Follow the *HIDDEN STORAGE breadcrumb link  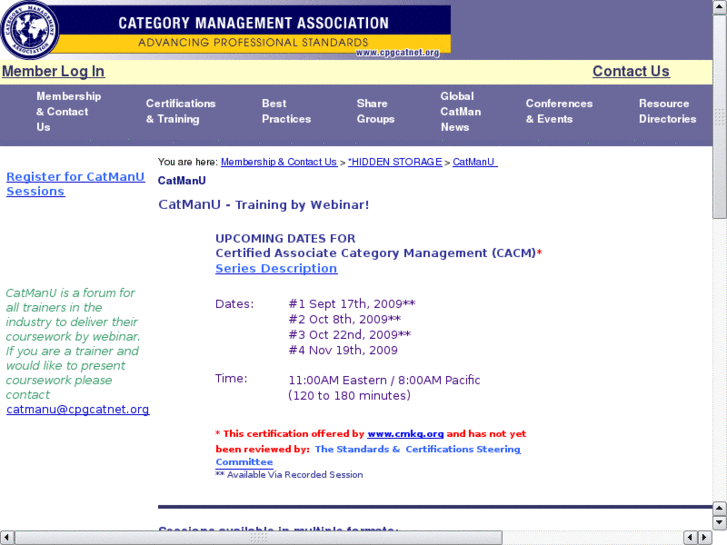coord(395,162)
